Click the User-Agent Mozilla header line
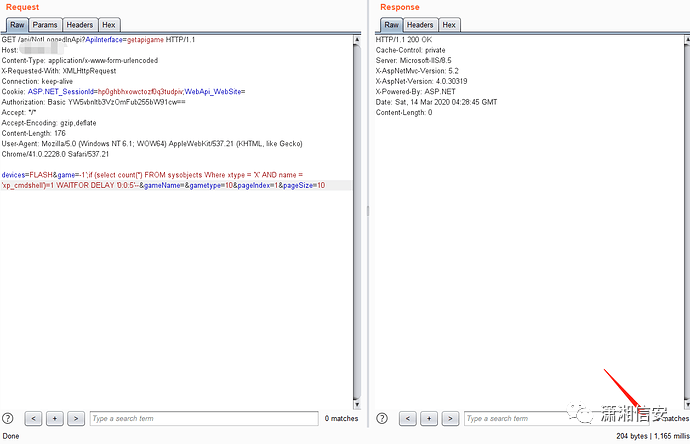Viewport: 690px width, 444px height. click(152, 143)
